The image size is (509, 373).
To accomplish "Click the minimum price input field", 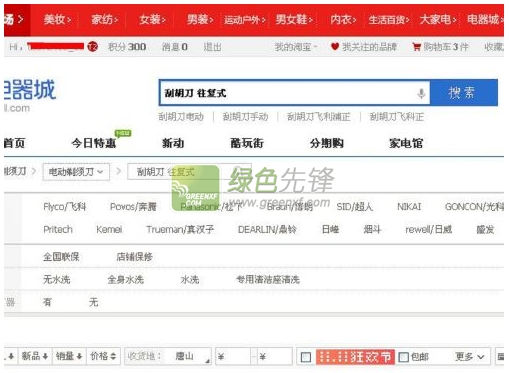I will click(233, 357).
